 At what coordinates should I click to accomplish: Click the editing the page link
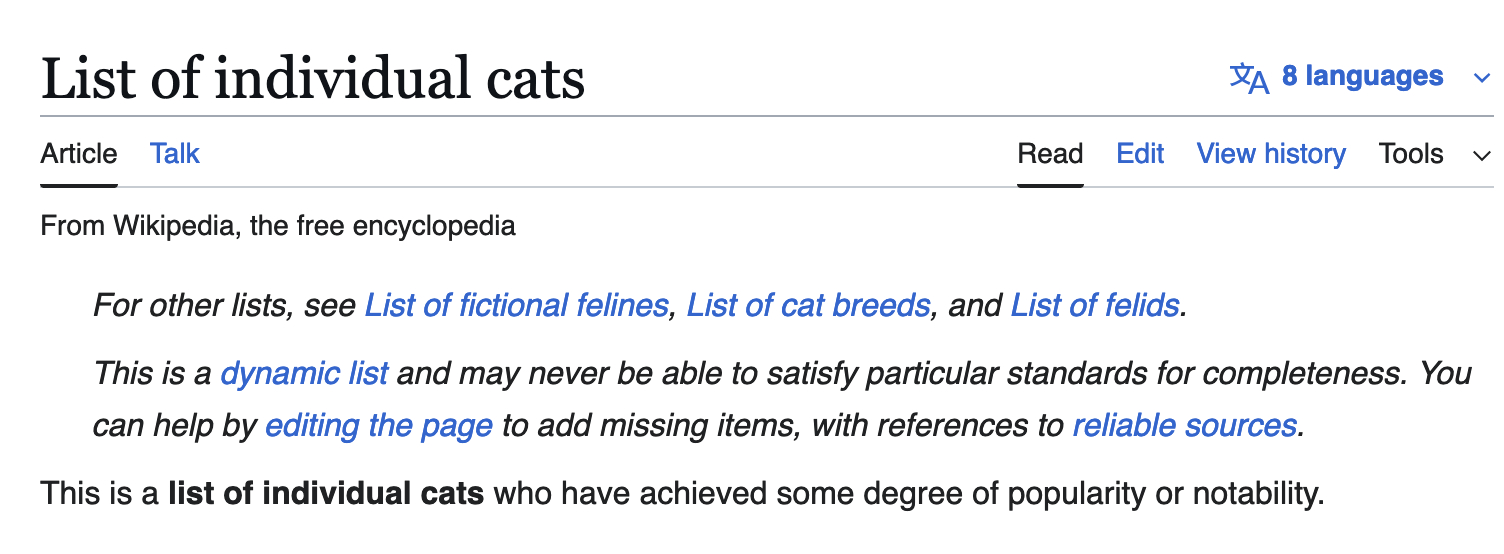(x=379, y=425)
